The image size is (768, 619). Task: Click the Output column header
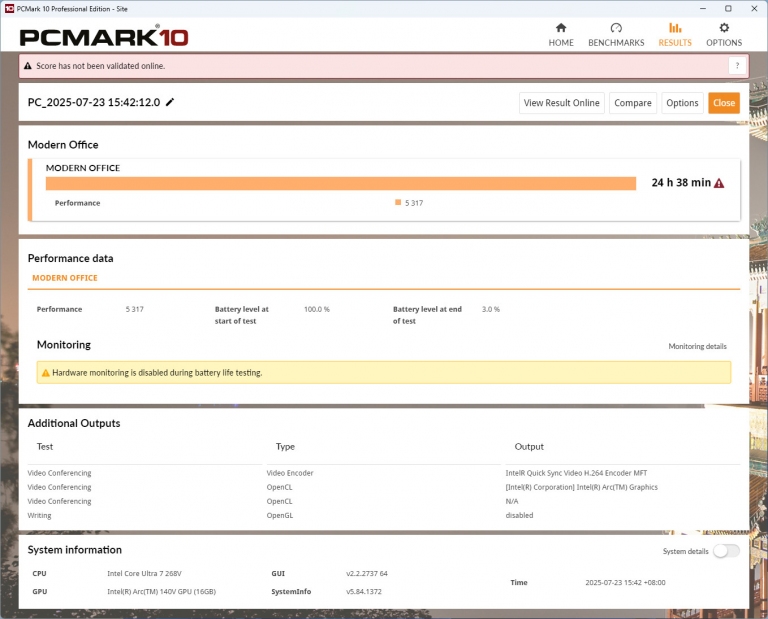[x=529, y=447]
